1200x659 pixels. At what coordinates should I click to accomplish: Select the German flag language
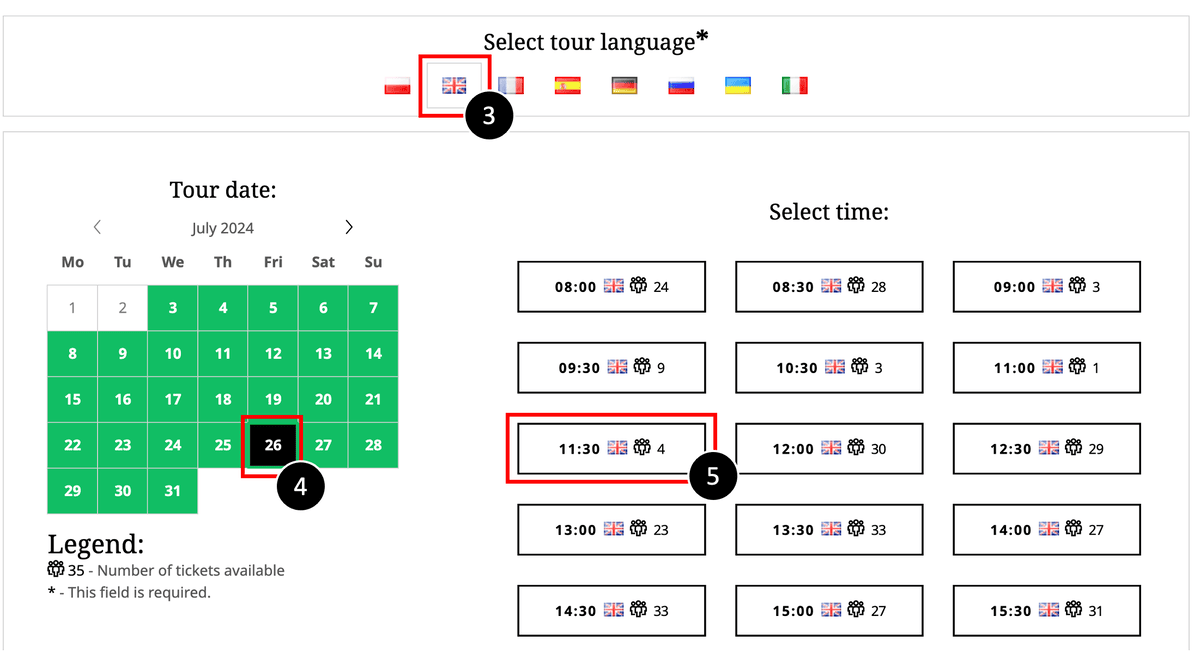click(625, 86)
